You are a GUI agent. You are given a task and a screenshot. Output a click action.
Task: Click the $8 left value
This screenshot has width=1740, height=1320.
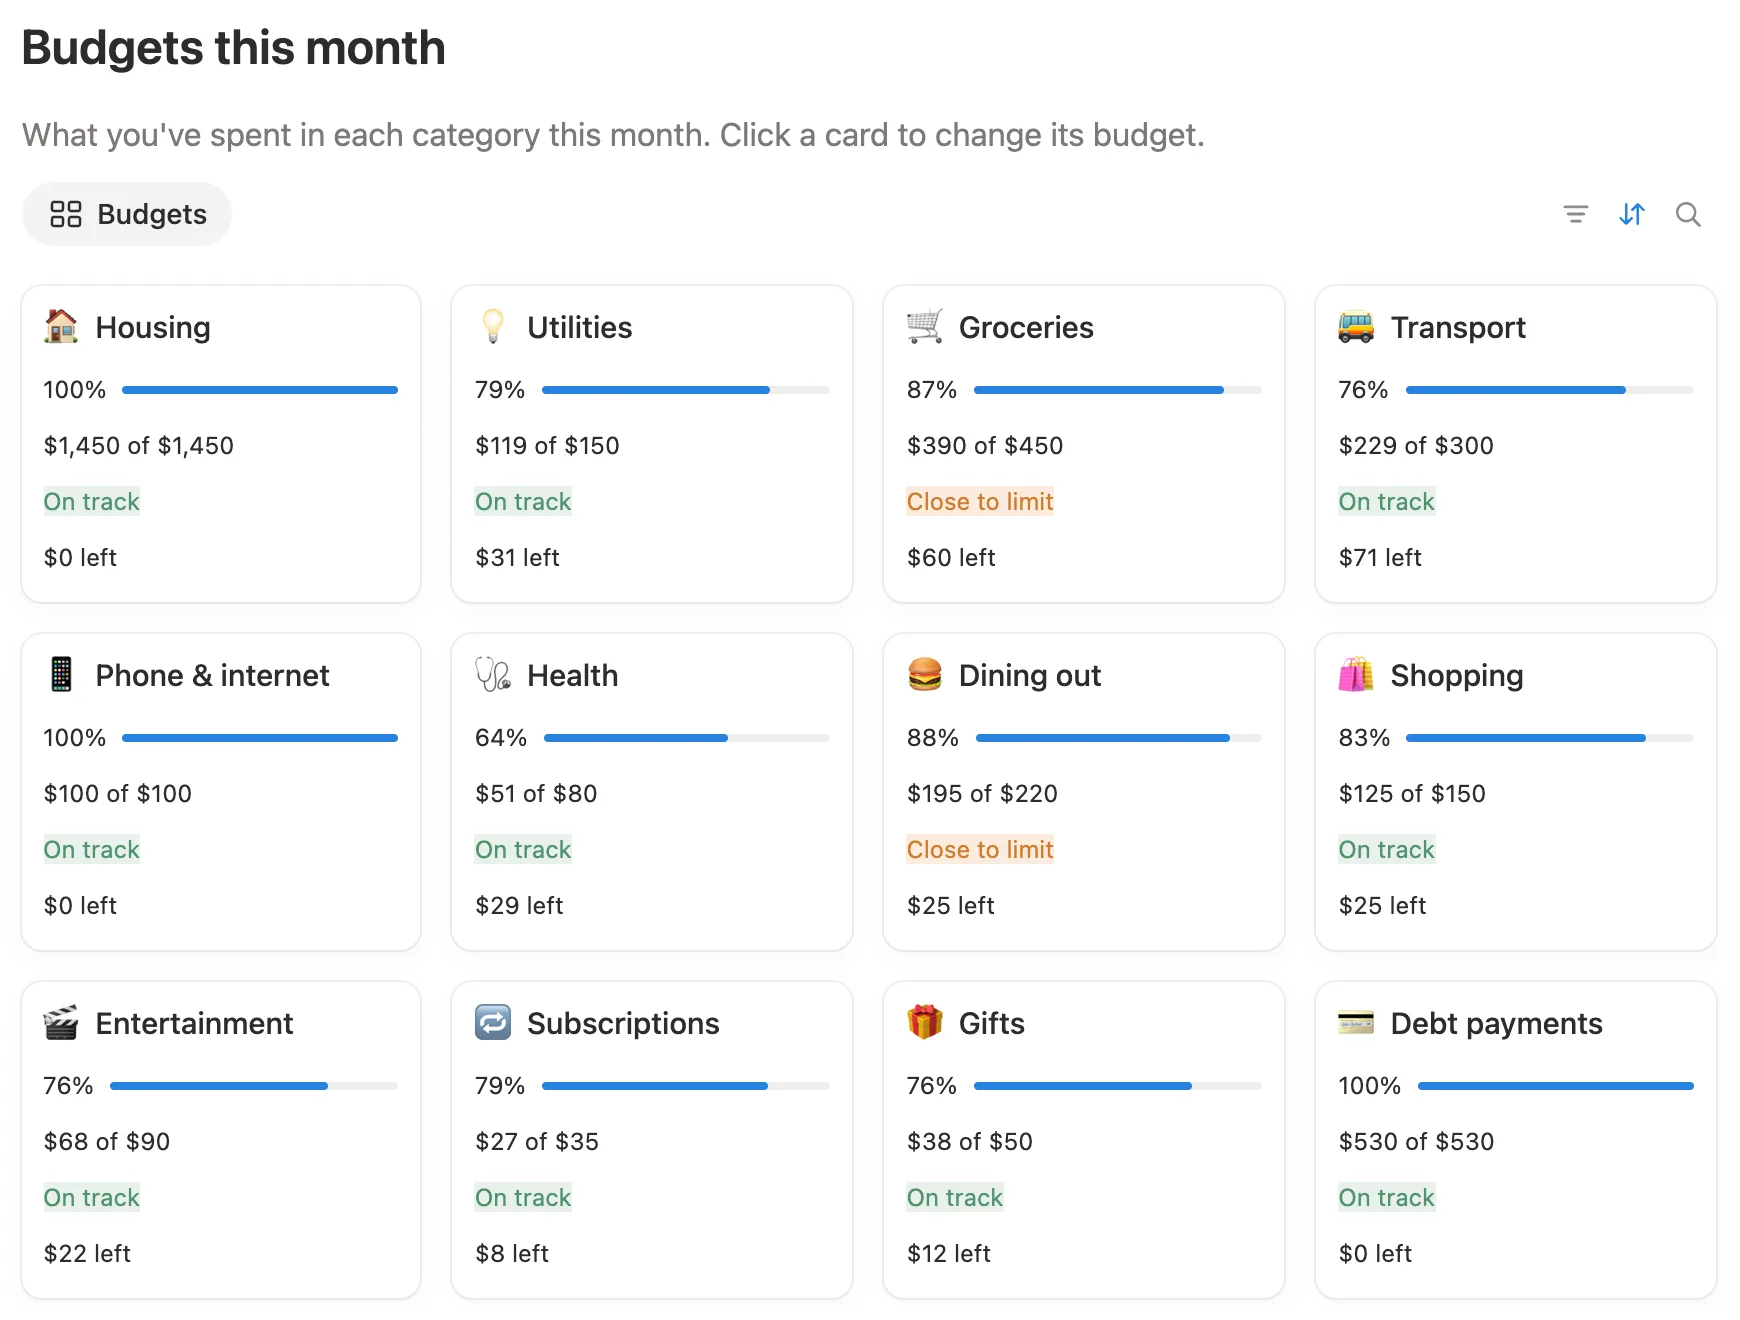click(512, 1253)
